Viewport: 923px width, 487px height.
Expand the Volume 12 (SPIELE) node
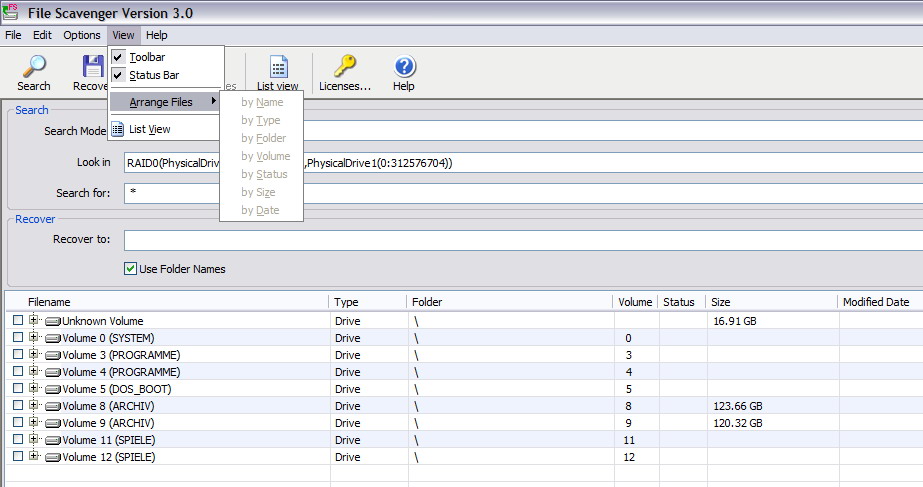coord(34,456)
